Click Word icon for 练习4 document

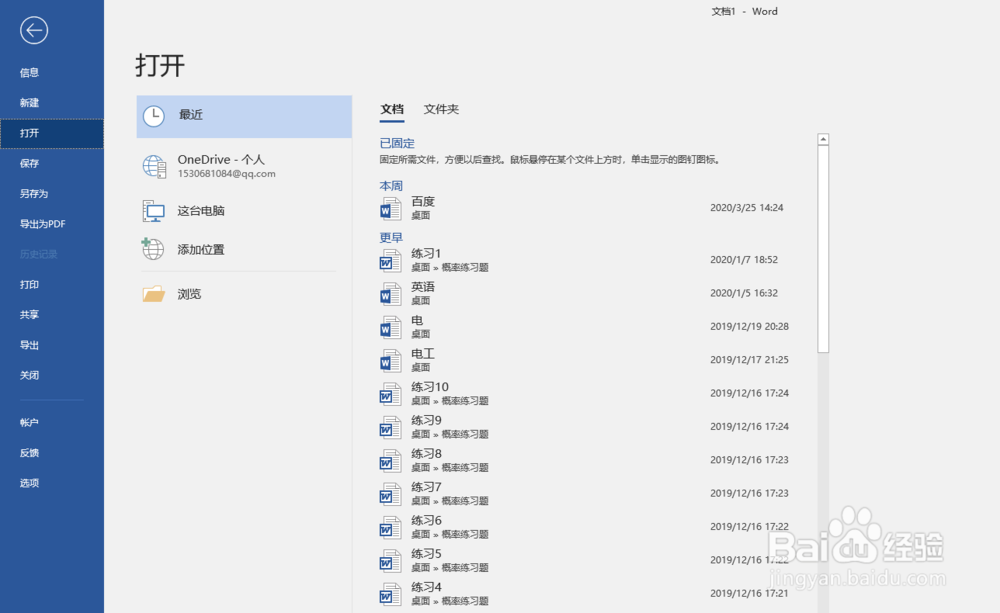[x=390, y=595]
